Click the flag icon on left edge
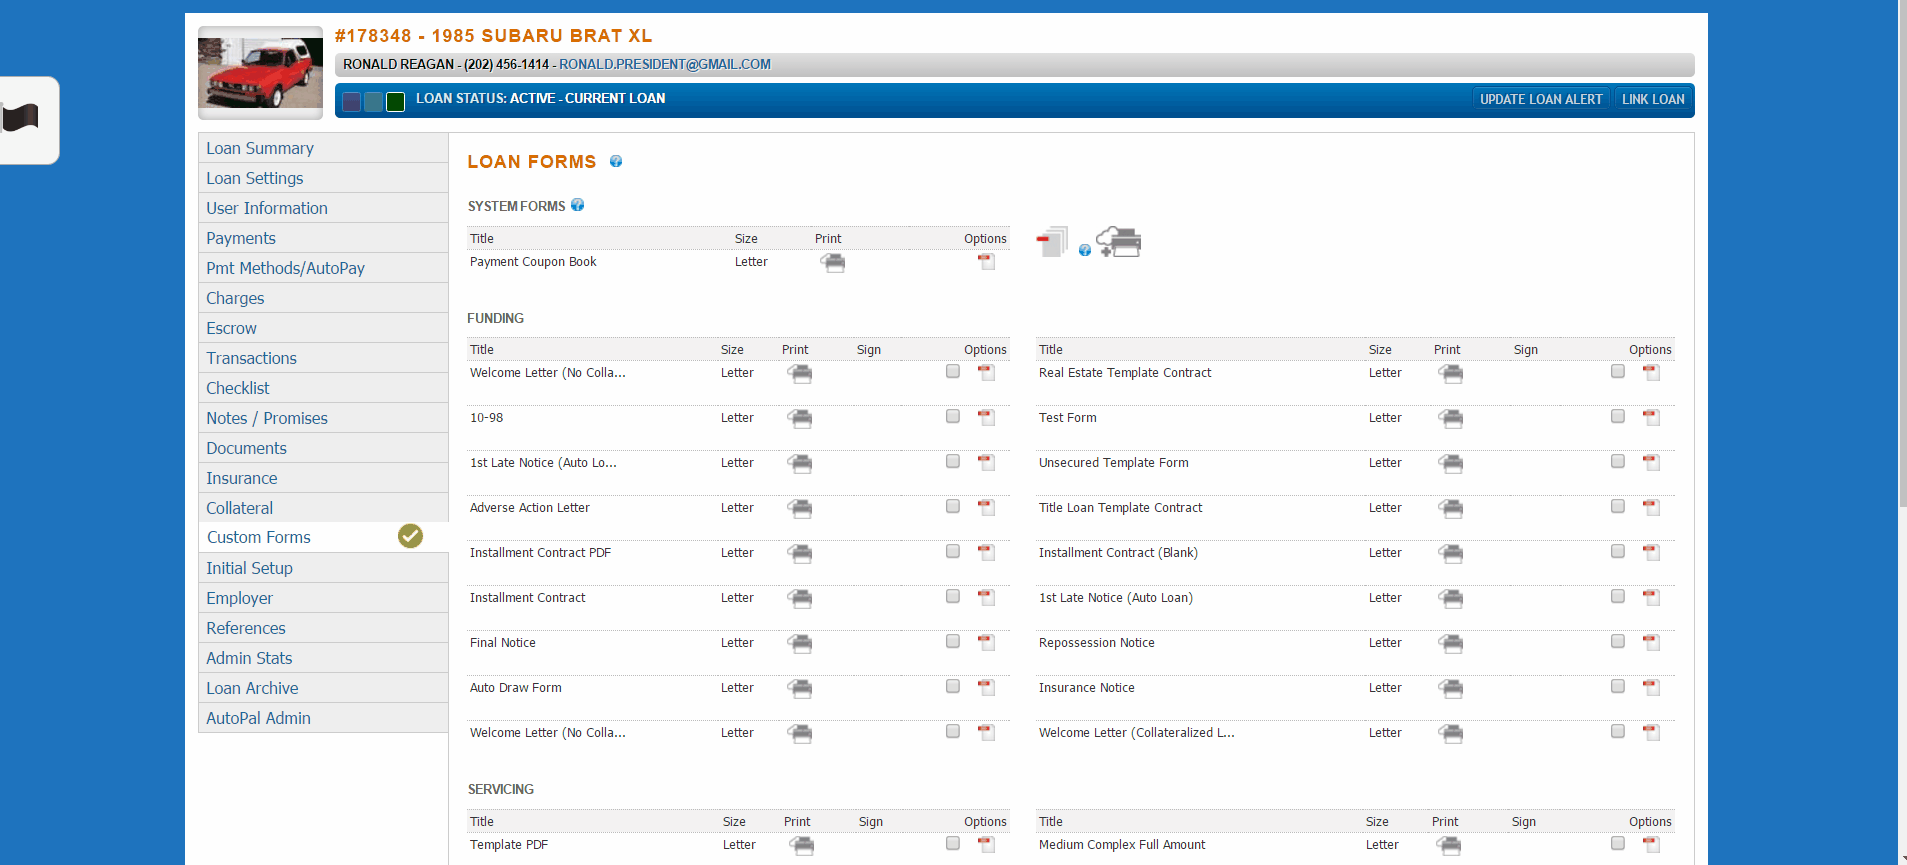Viewport: 1907px width, 865px height. point(21,118)
